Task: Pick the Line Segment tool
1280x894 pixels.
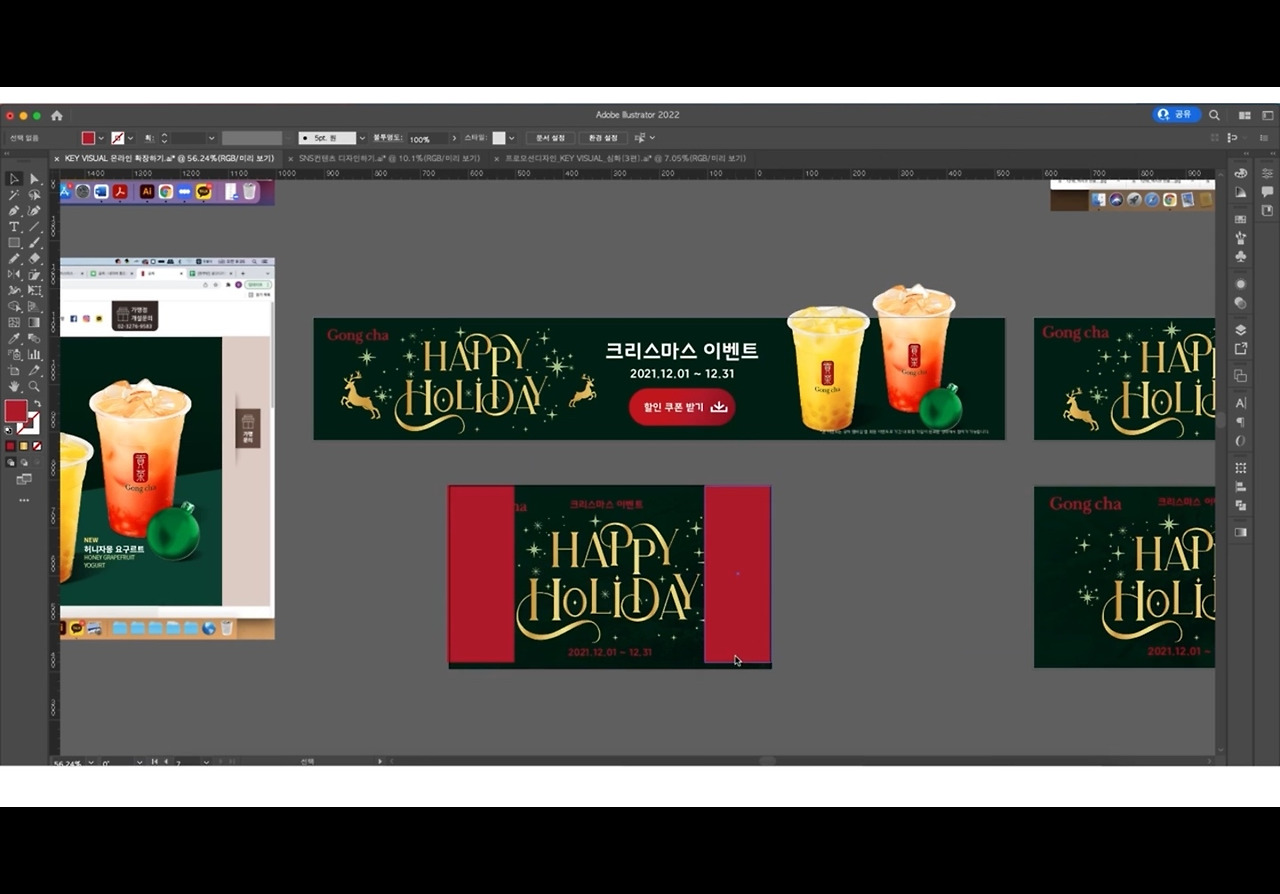Action: click(x=34, y=227)
